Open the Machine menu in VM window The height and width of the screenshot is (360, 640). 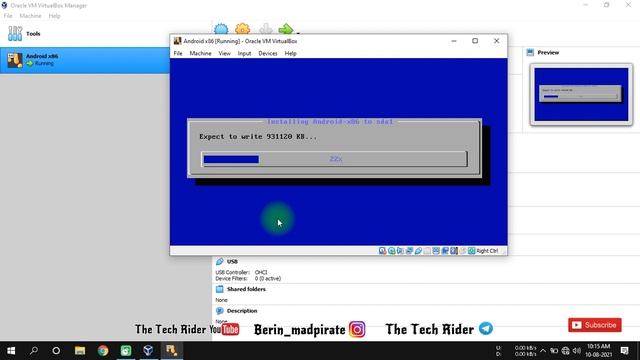click(200, 53)
